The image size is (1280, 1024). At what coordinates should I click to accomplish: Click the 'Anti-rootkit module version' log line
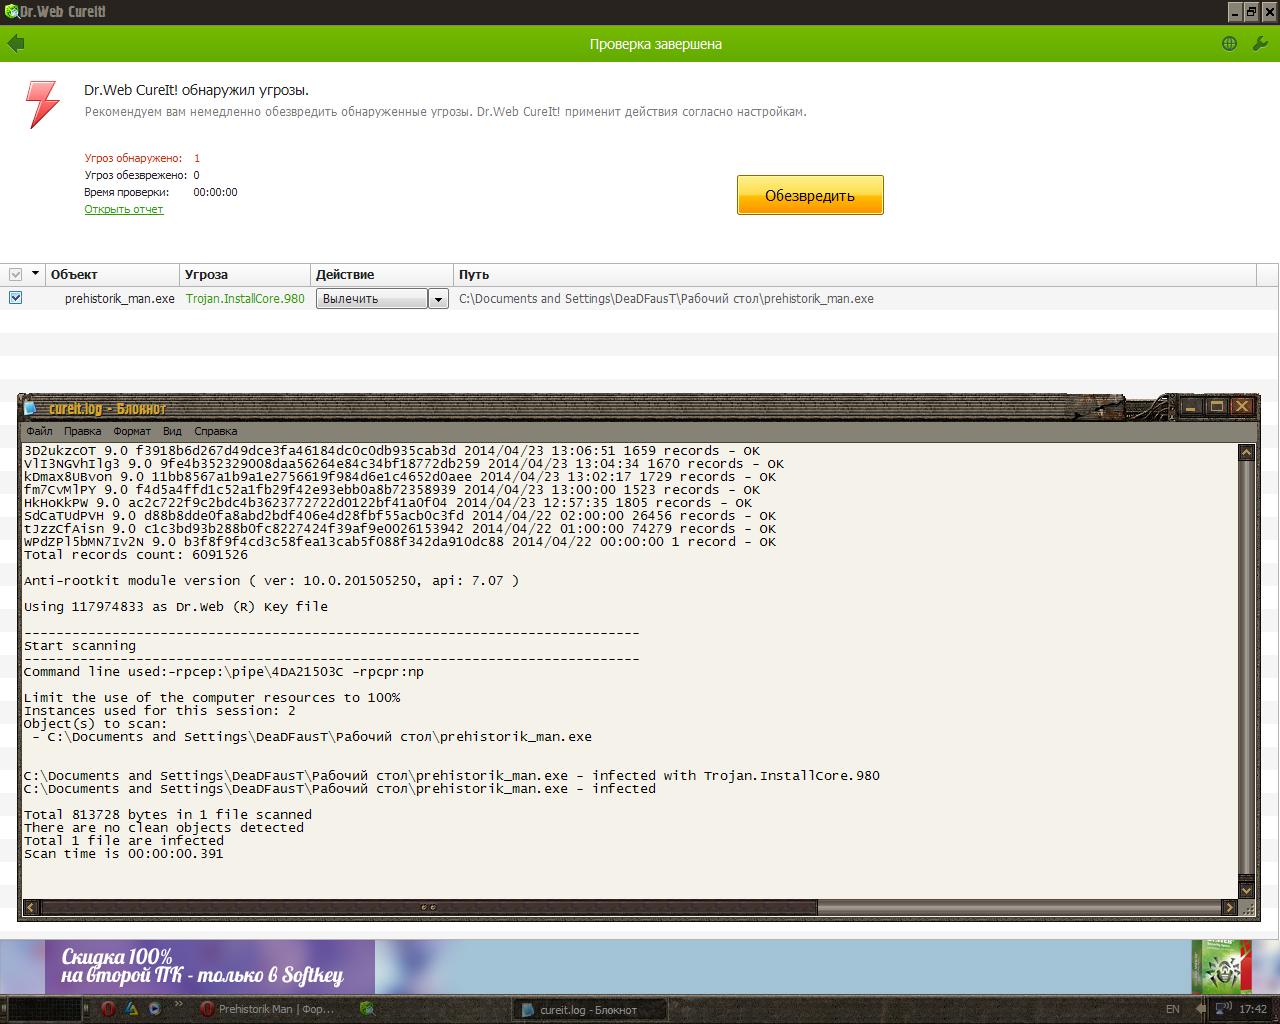(x=272, y=580)
